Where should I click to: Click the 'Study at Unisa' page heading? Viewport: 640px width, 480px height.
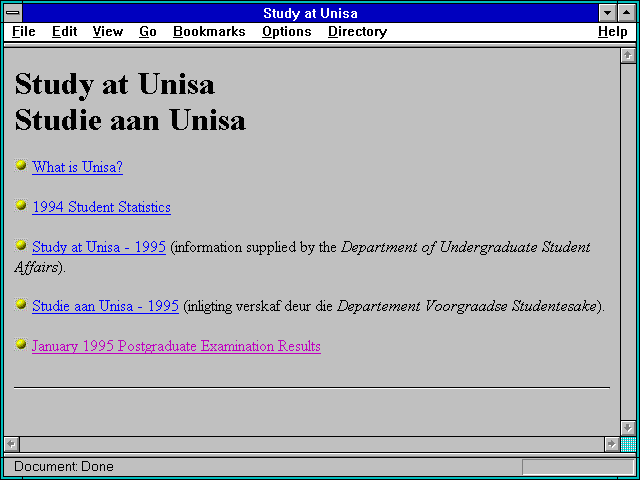pyautogui.click(x=115, y=84)
